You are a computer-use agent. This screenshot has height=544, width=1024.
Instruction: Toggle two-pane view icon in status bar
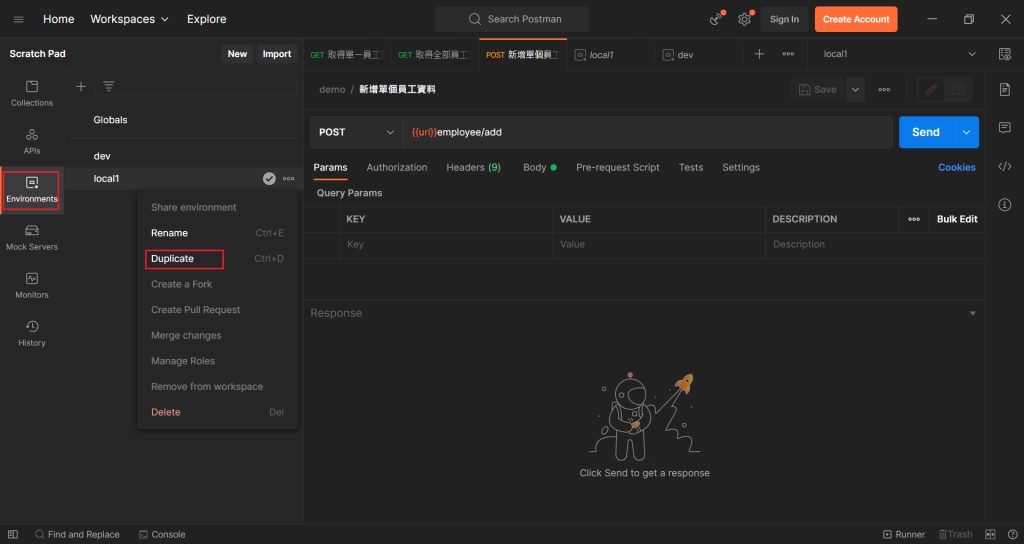tap(990, 534)
